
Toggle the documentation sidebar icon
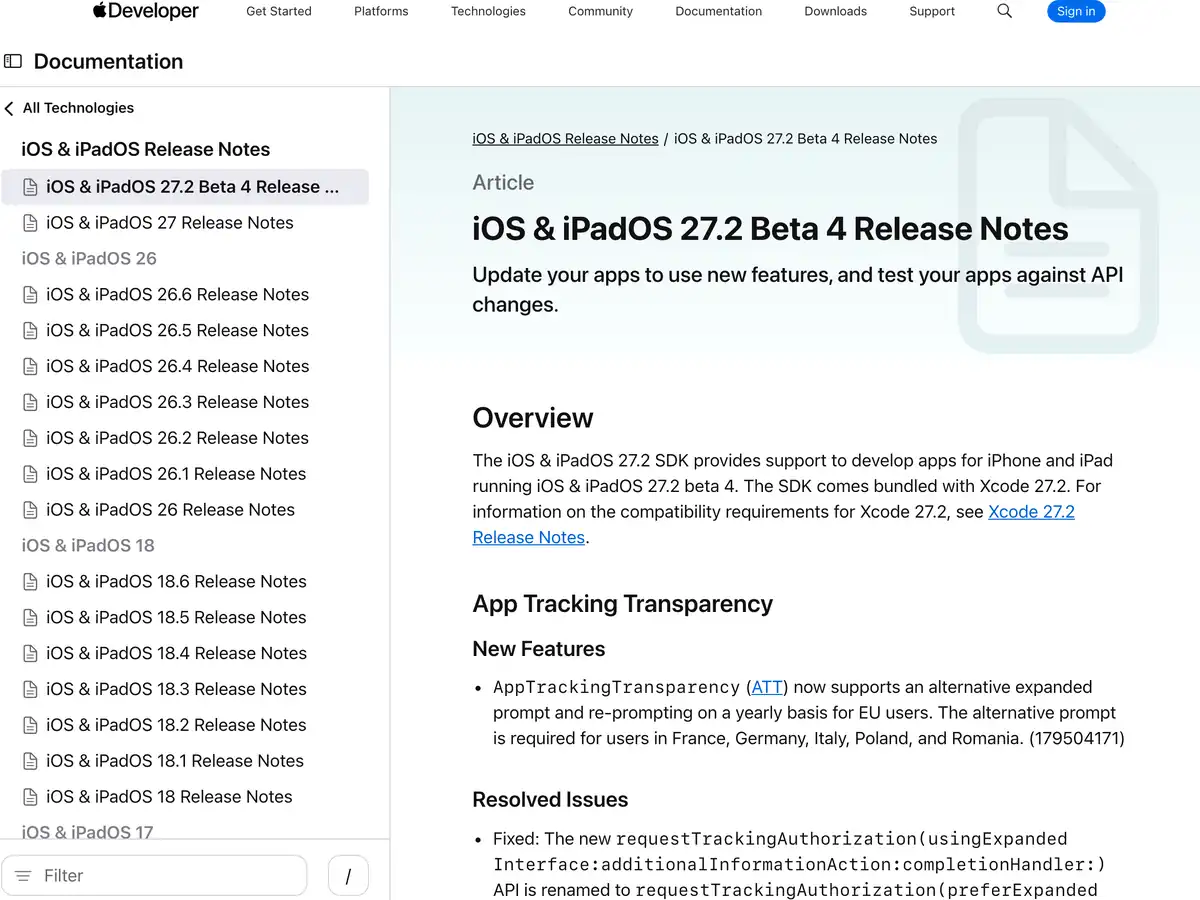(13, 61)
